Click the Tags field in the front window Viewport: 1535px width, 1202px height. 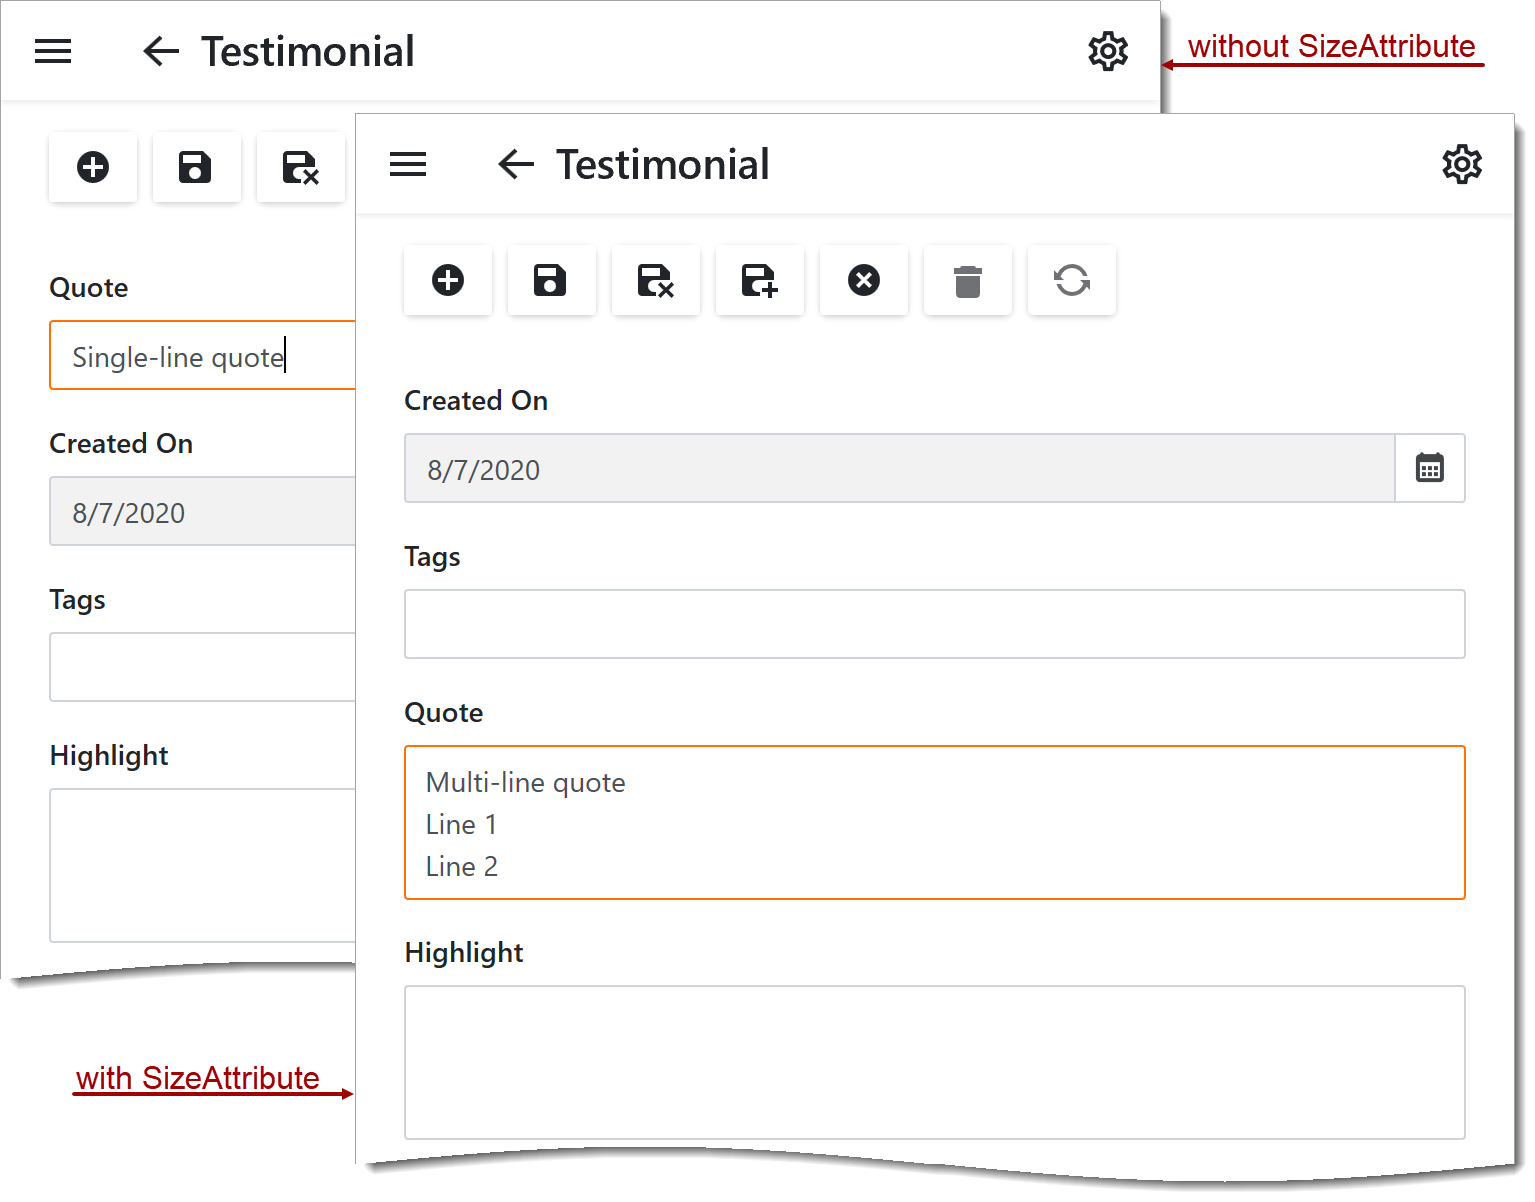(x=934, y=624)
